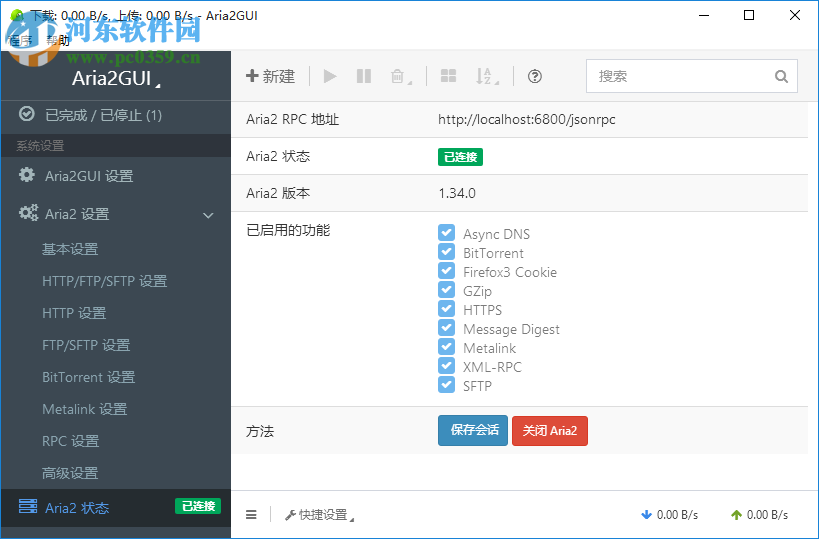Open Aria2GUI settings page
Image resolution: width=819 pixels, height=539 pixels.
(x=116, y=176)
